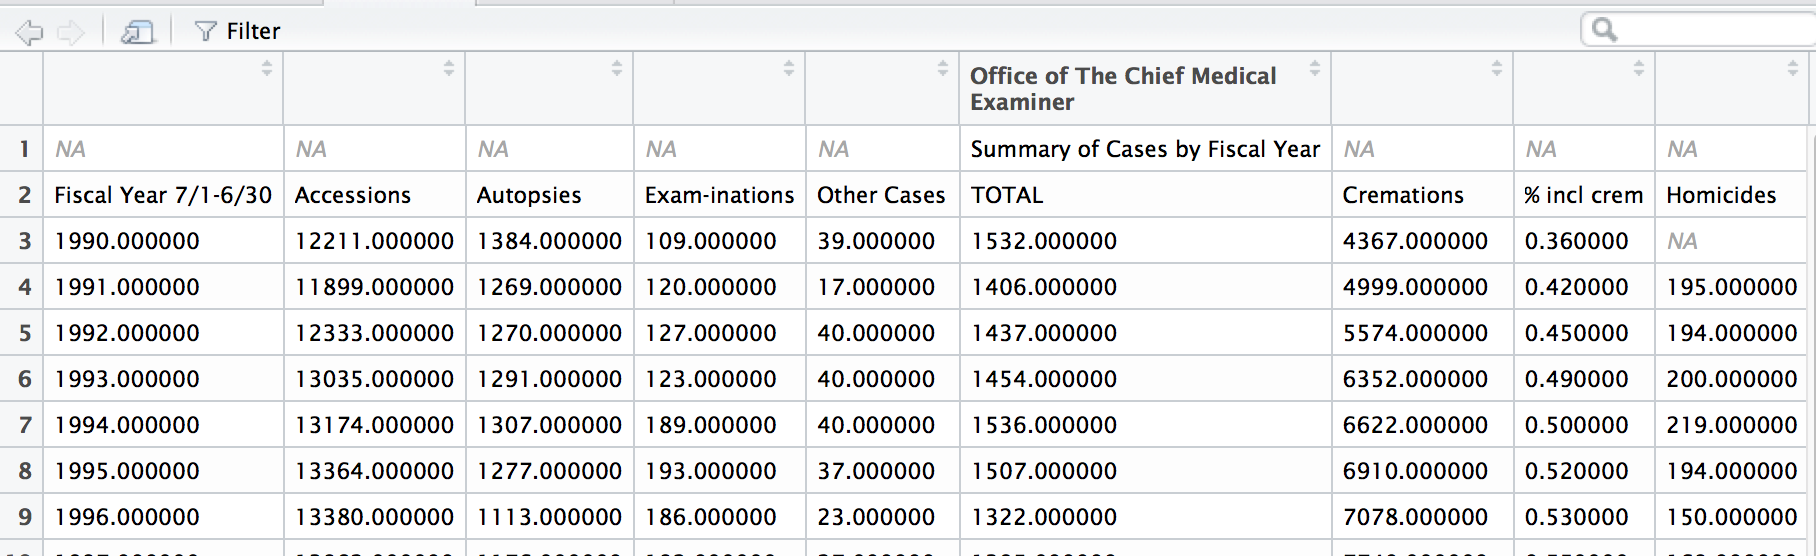Click the magnifier search field
The height and width of the screenshot is (556, 1816).
tap(1700, 30)
